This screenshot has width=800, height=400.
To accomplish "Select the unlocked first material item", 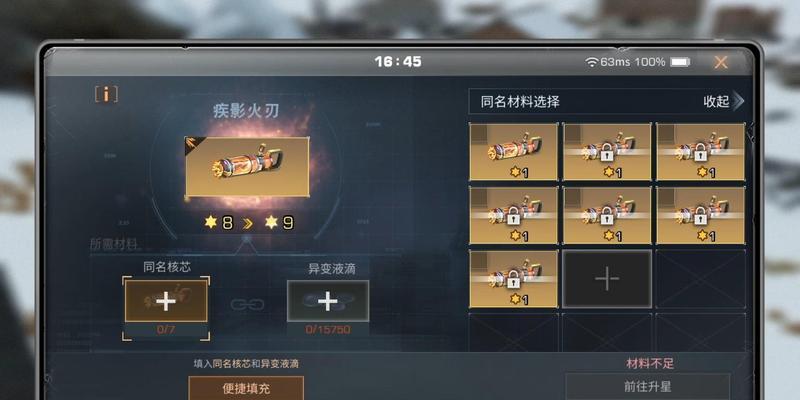I will point(513,152).
